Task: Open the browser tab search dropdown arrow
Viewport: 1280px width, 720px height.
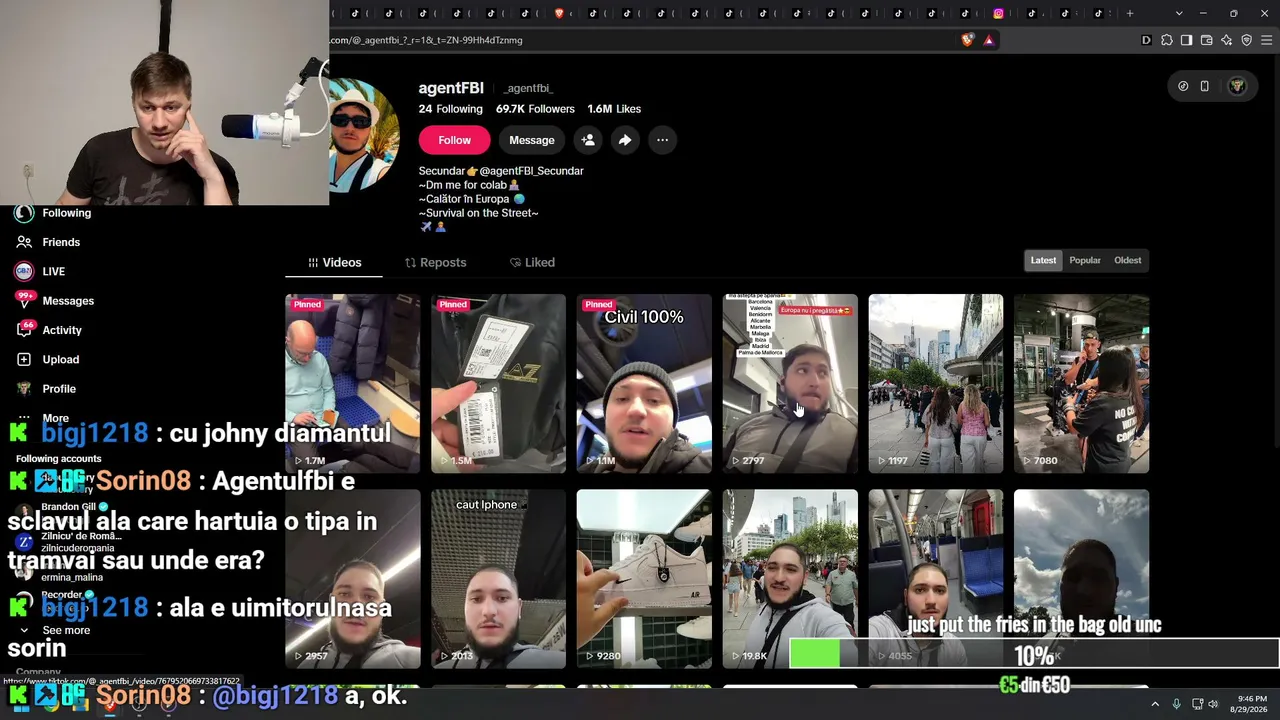Action: [x=1179, y=13]
